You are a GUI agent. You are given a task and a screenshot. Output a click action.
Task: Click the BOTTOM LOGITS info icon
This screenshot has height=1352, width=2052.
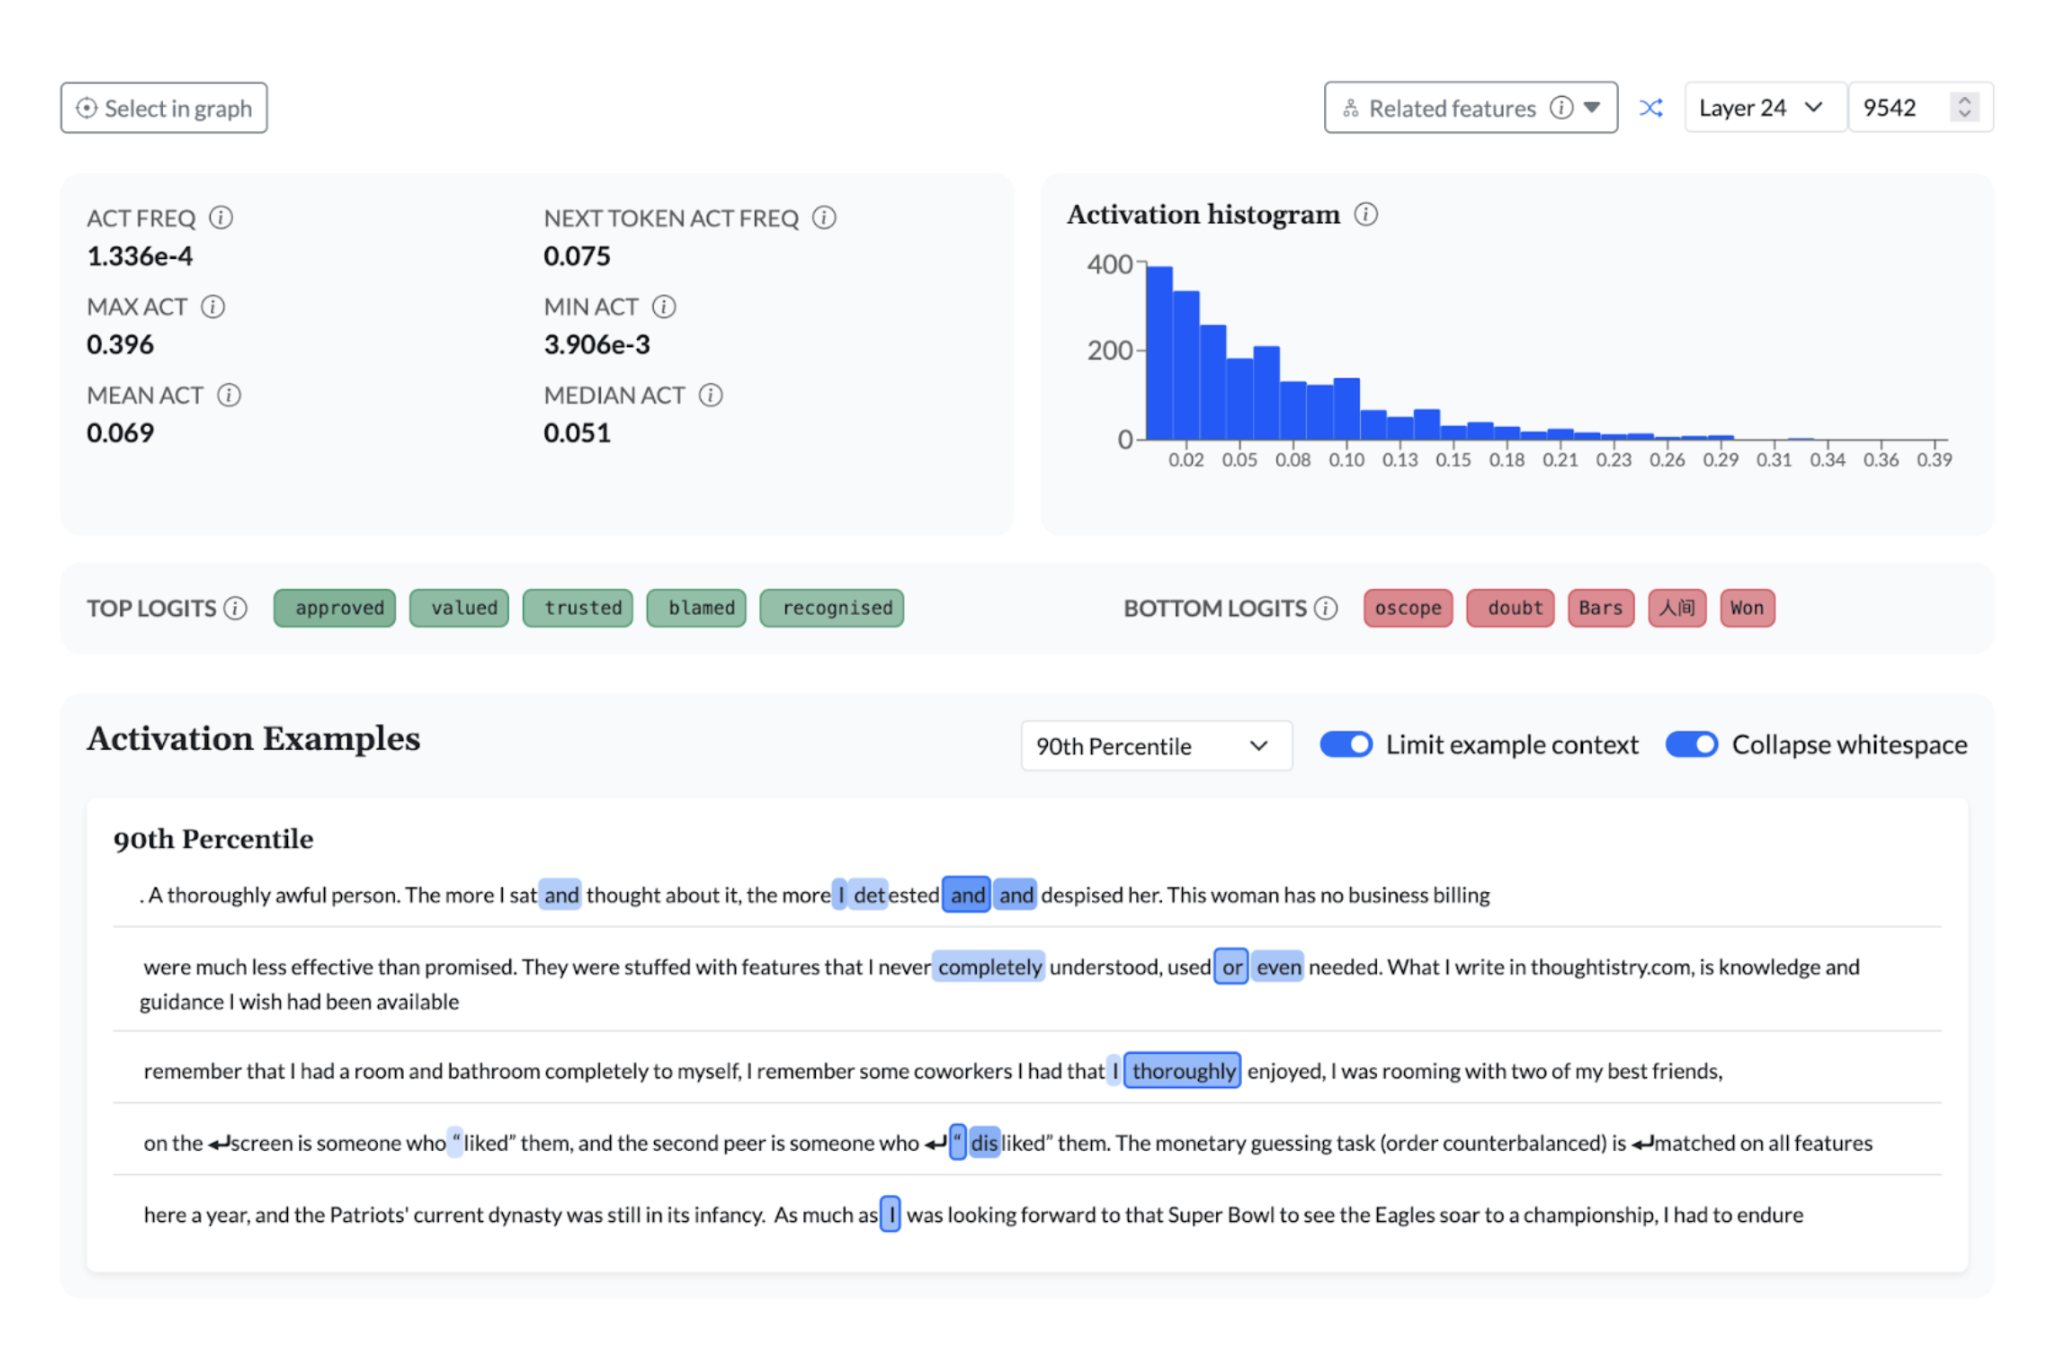click(x=1326, y=608)
